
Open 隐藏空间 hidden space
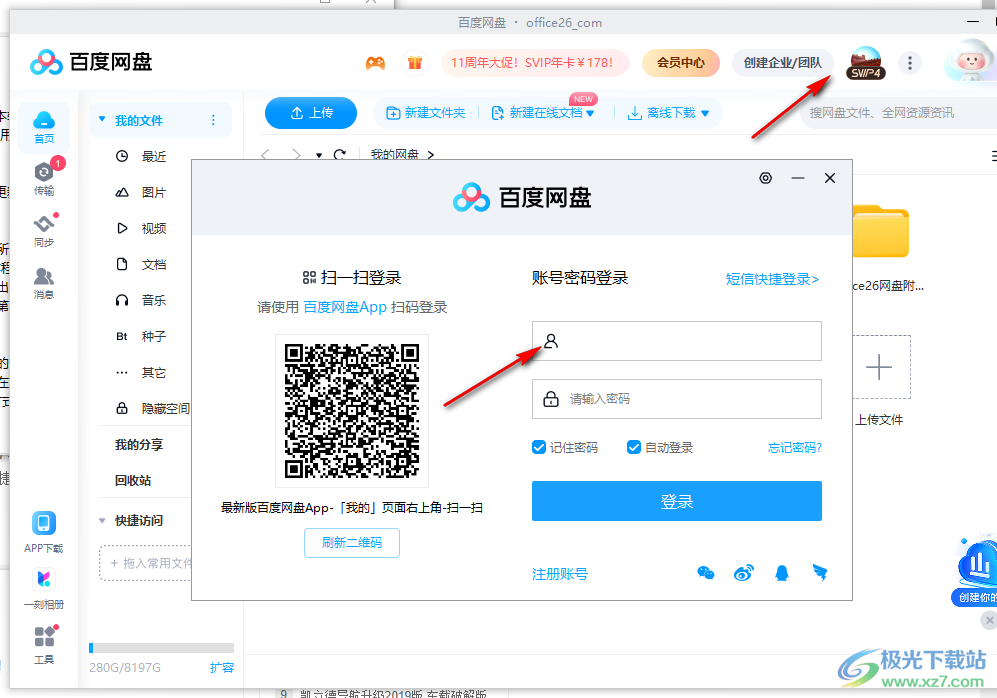coord(153,408)
